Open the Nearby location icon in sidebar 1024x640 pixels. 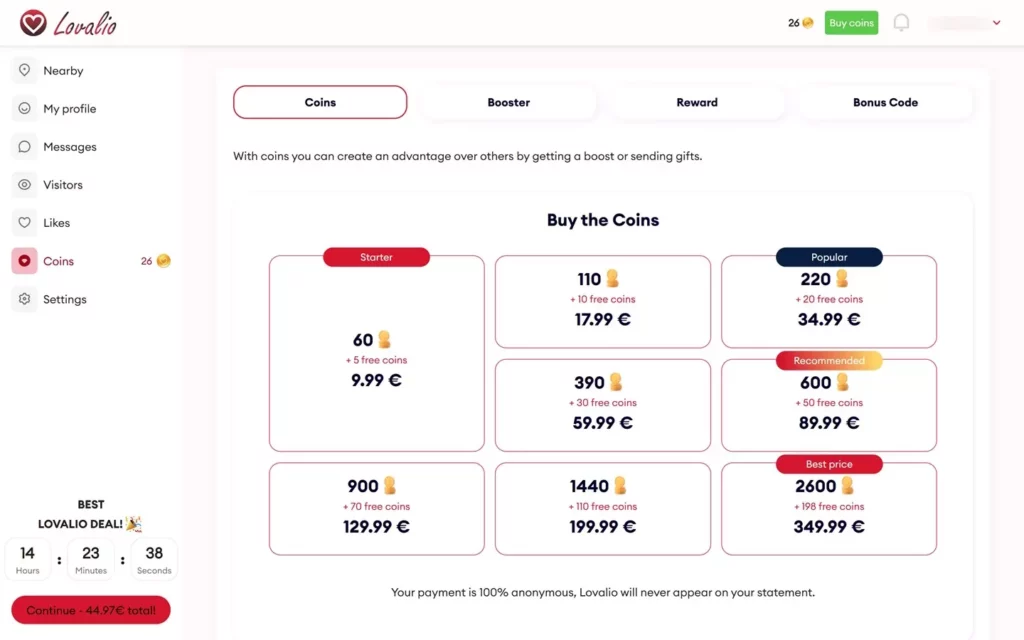(x=25, y=70)
